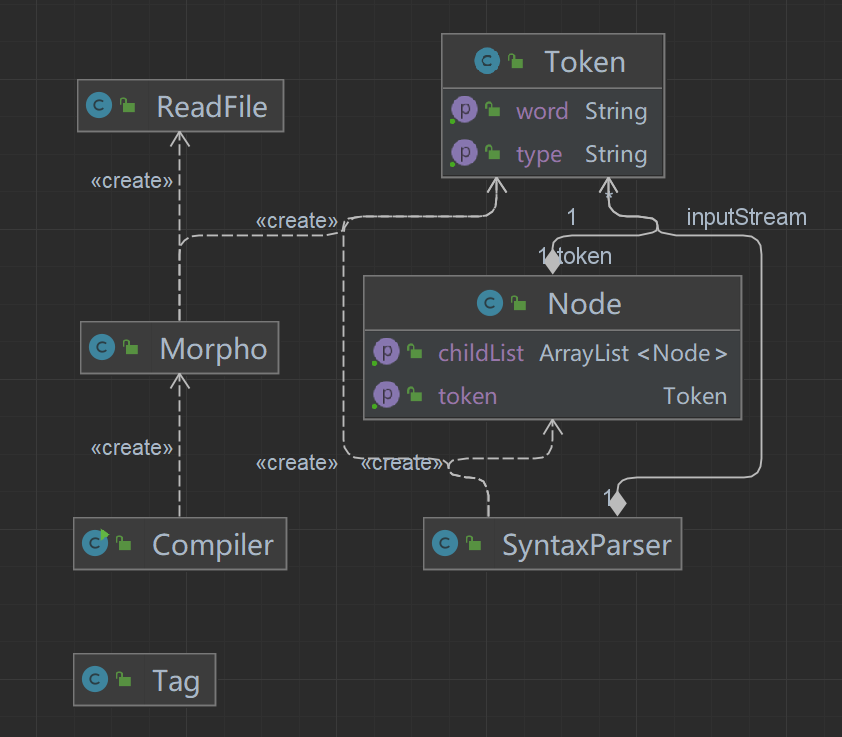The height and width of the screenshot is (737, 842).
Task: Select the token property row in Node
Action: 552,396
